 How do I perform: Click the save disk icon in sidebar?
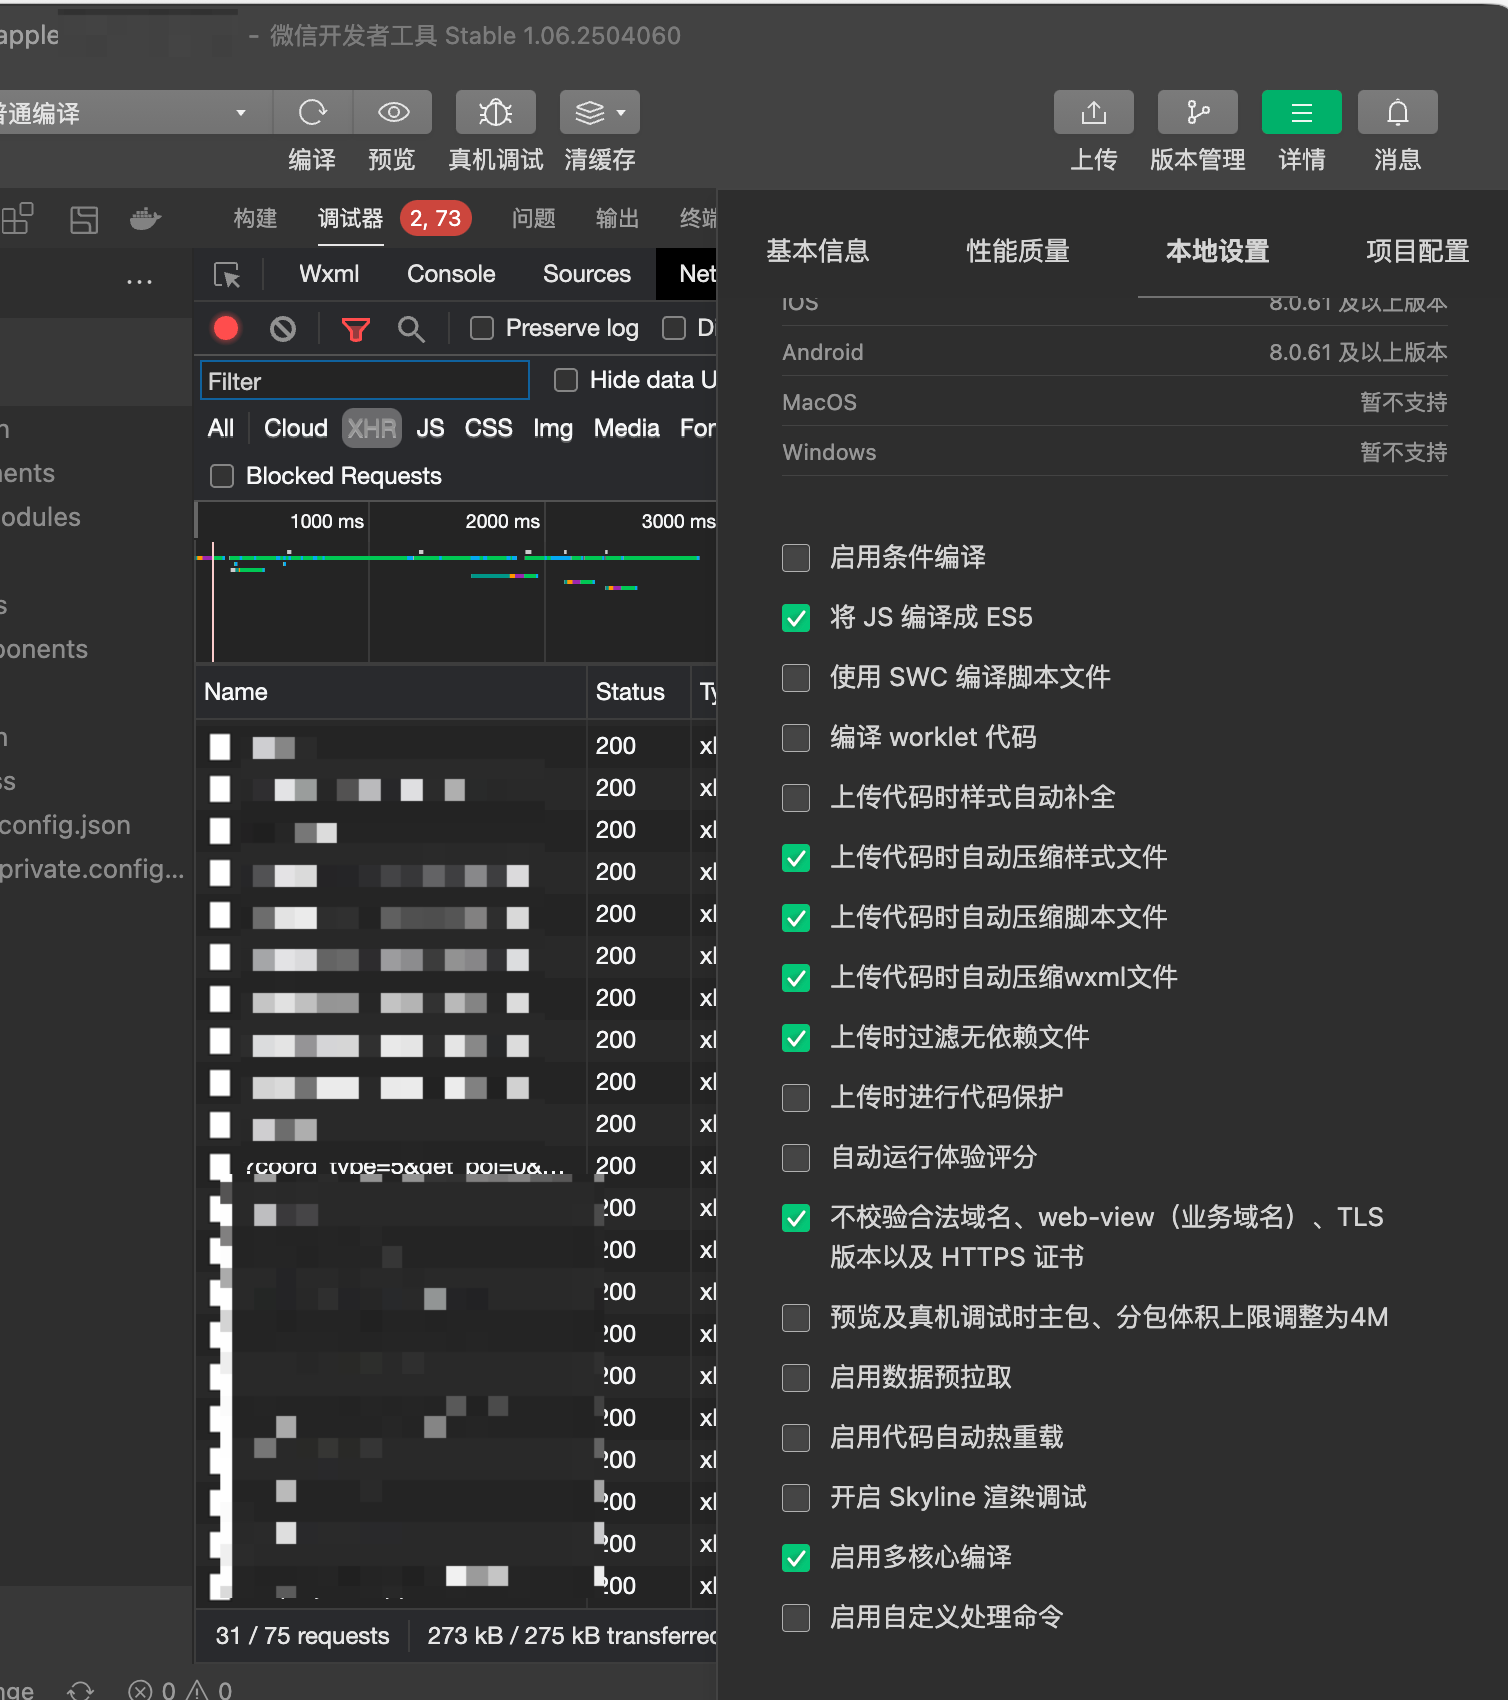[x=84, y=219]
